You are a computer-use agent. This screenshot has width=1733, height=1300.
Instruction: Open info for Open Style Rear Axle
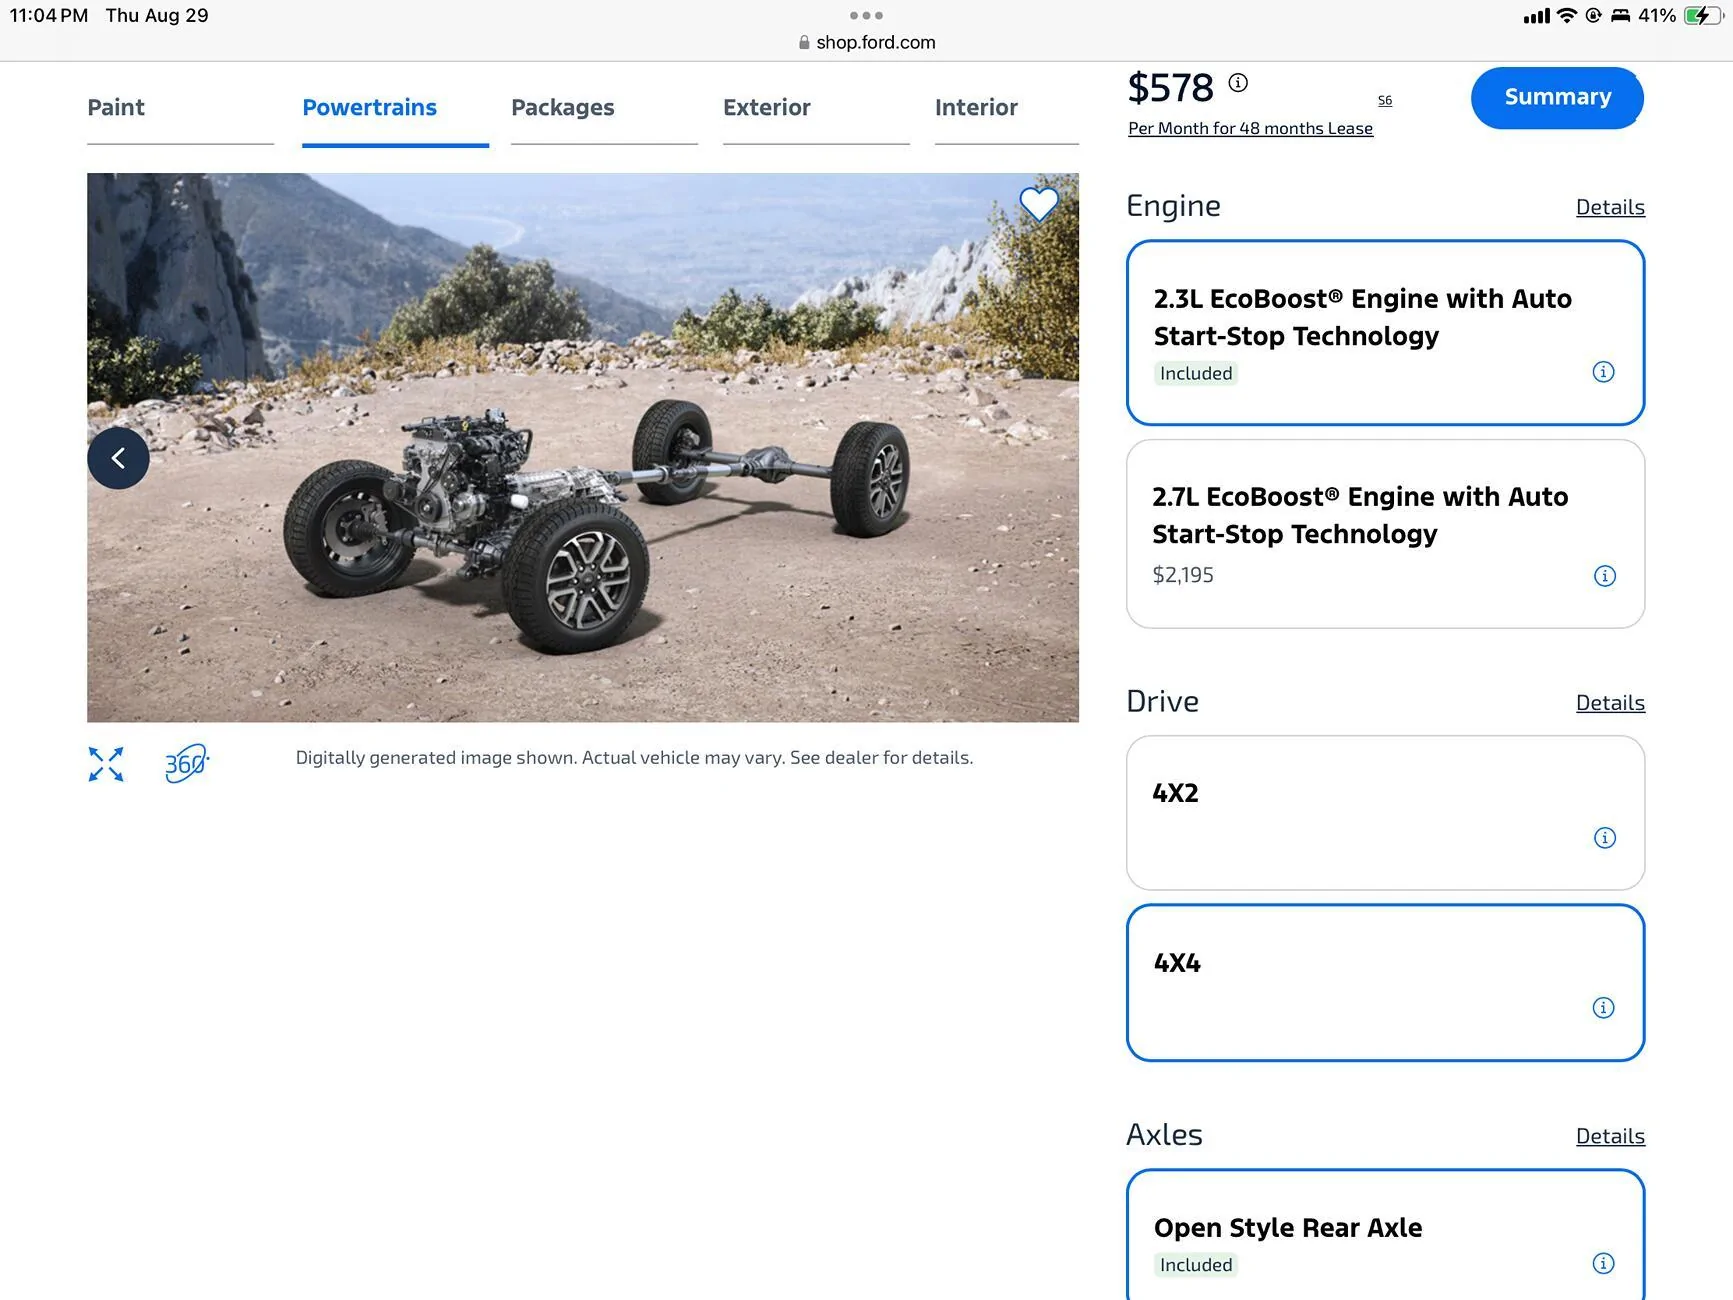coord(1604,1263)
